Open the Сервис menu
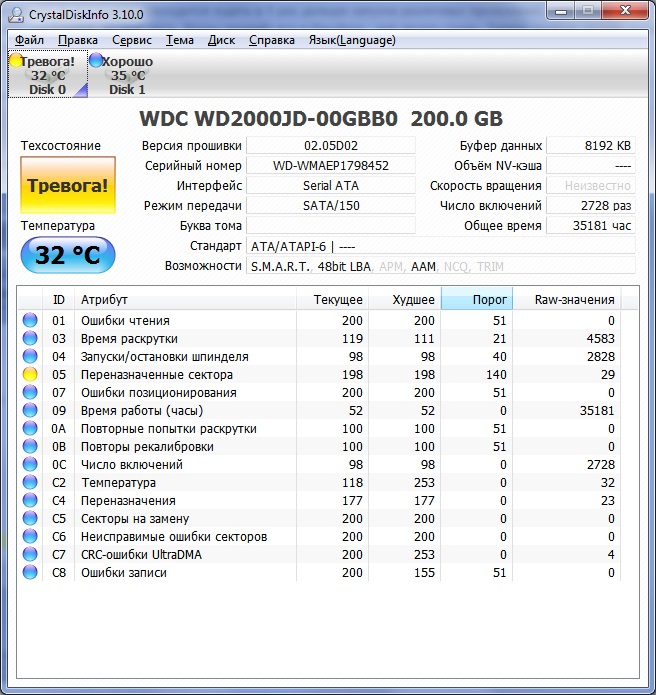This screenshot has width=656, height=695. tap(132, 40)
